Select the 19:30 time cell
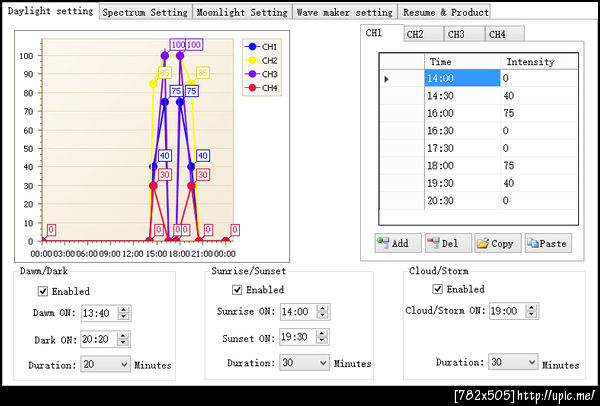The width and height of the screenshot is (600, 406). click(462, 183)
